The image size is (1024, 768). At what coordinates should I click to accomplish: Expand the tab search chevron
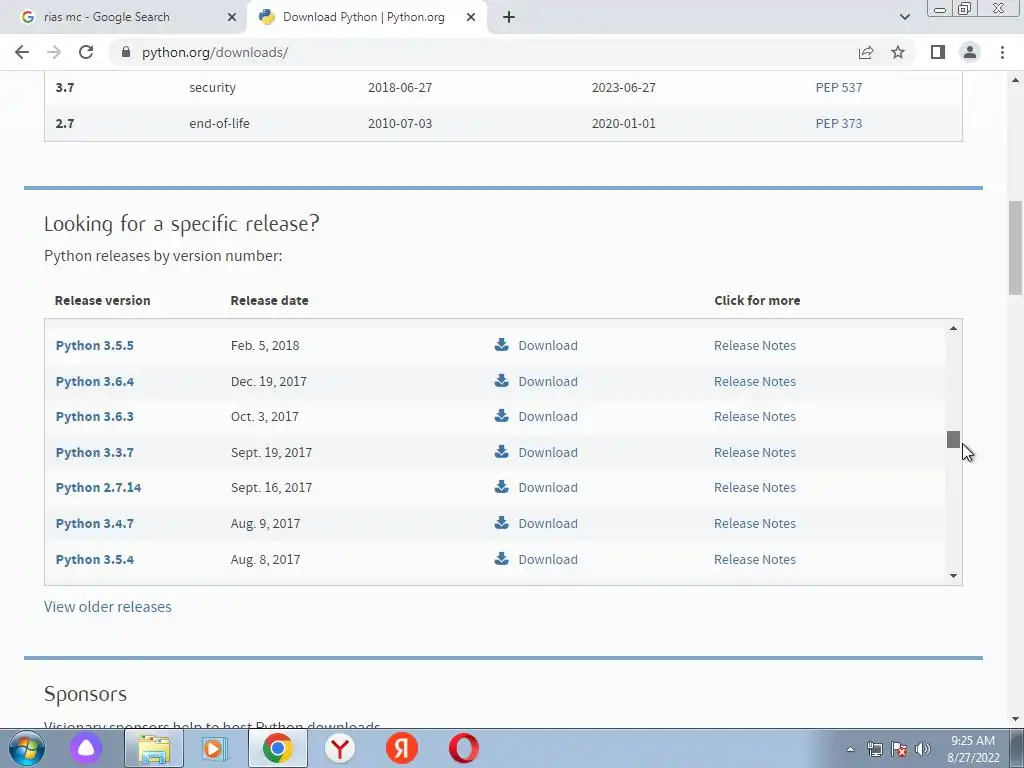(x=904, y=17)
